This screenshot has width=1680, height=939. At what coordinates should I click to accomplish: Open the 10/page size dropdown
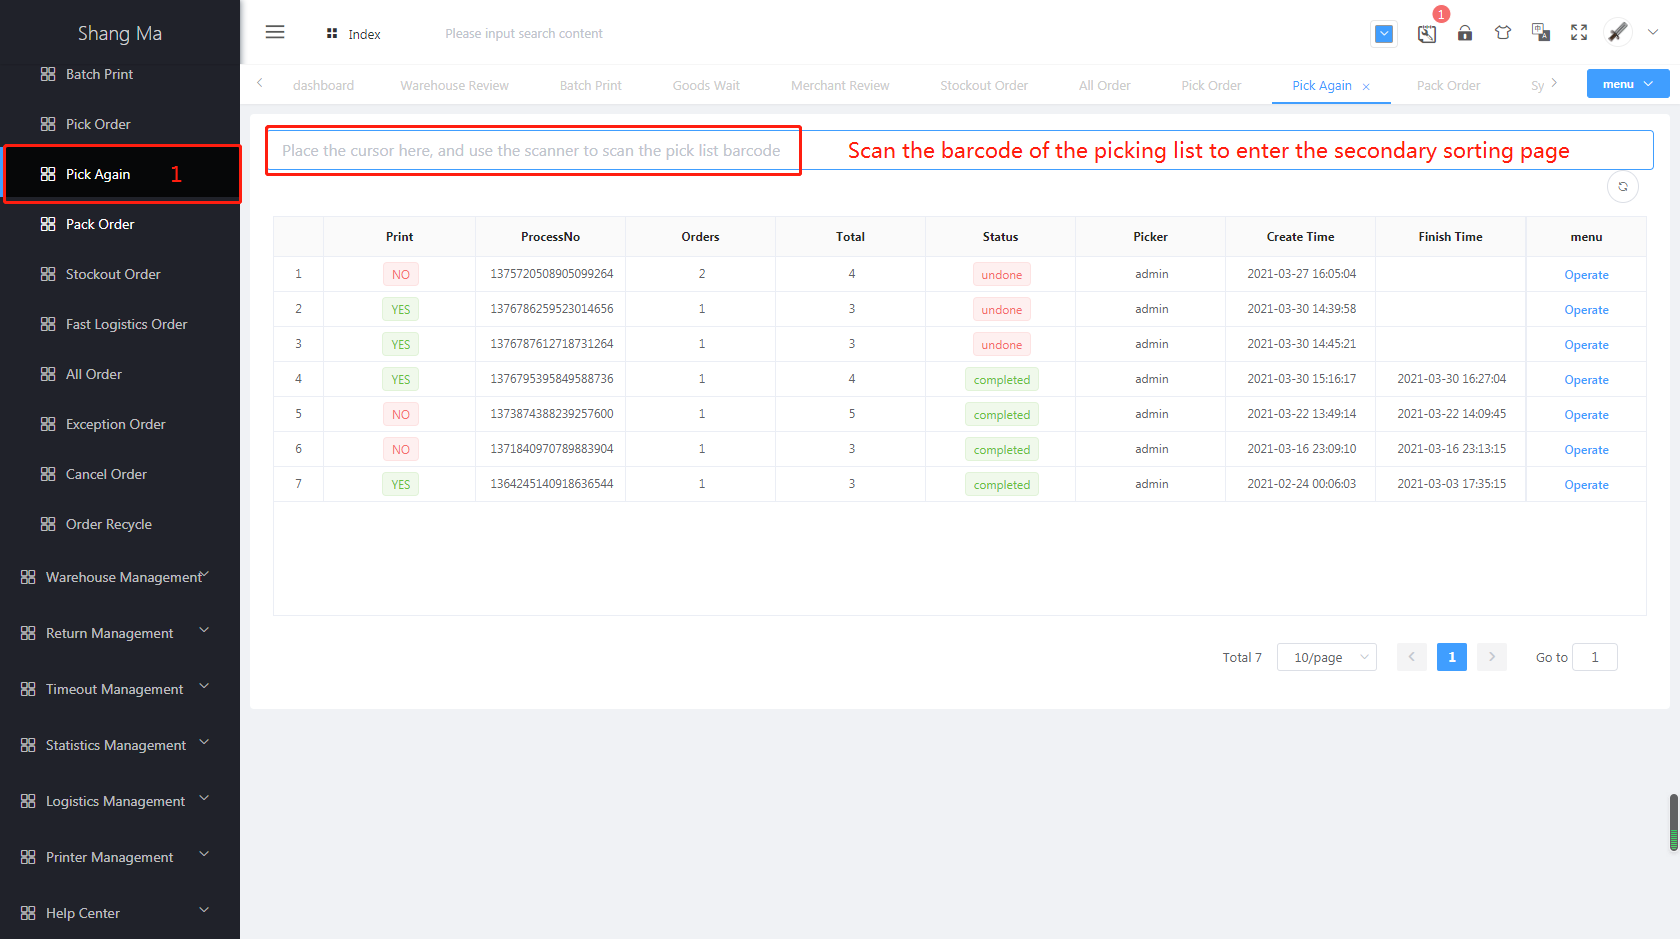1326,657
